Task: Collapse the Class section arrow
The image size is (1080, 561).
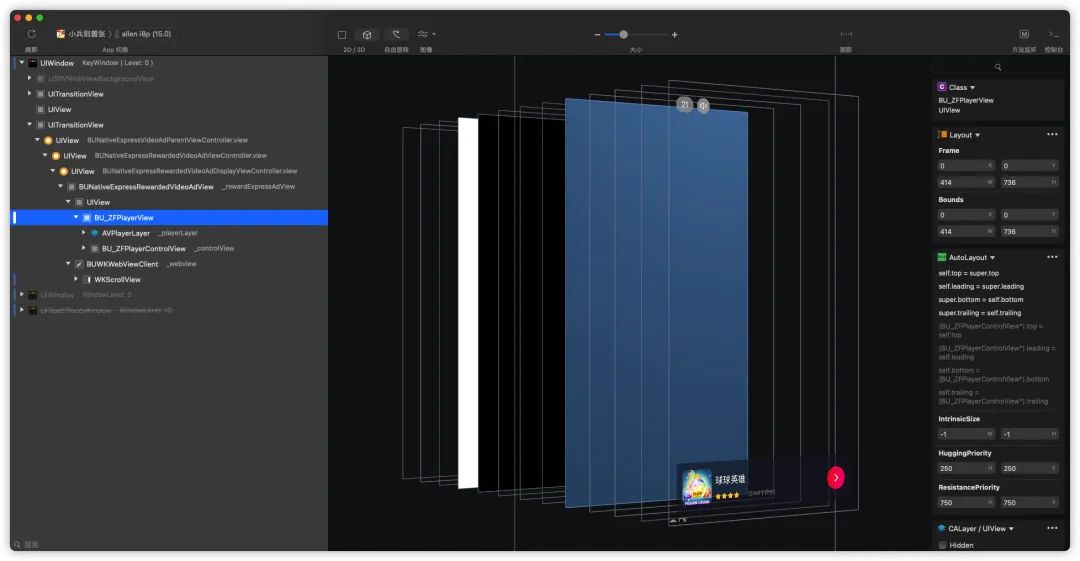Action: [x=973, y=88]
